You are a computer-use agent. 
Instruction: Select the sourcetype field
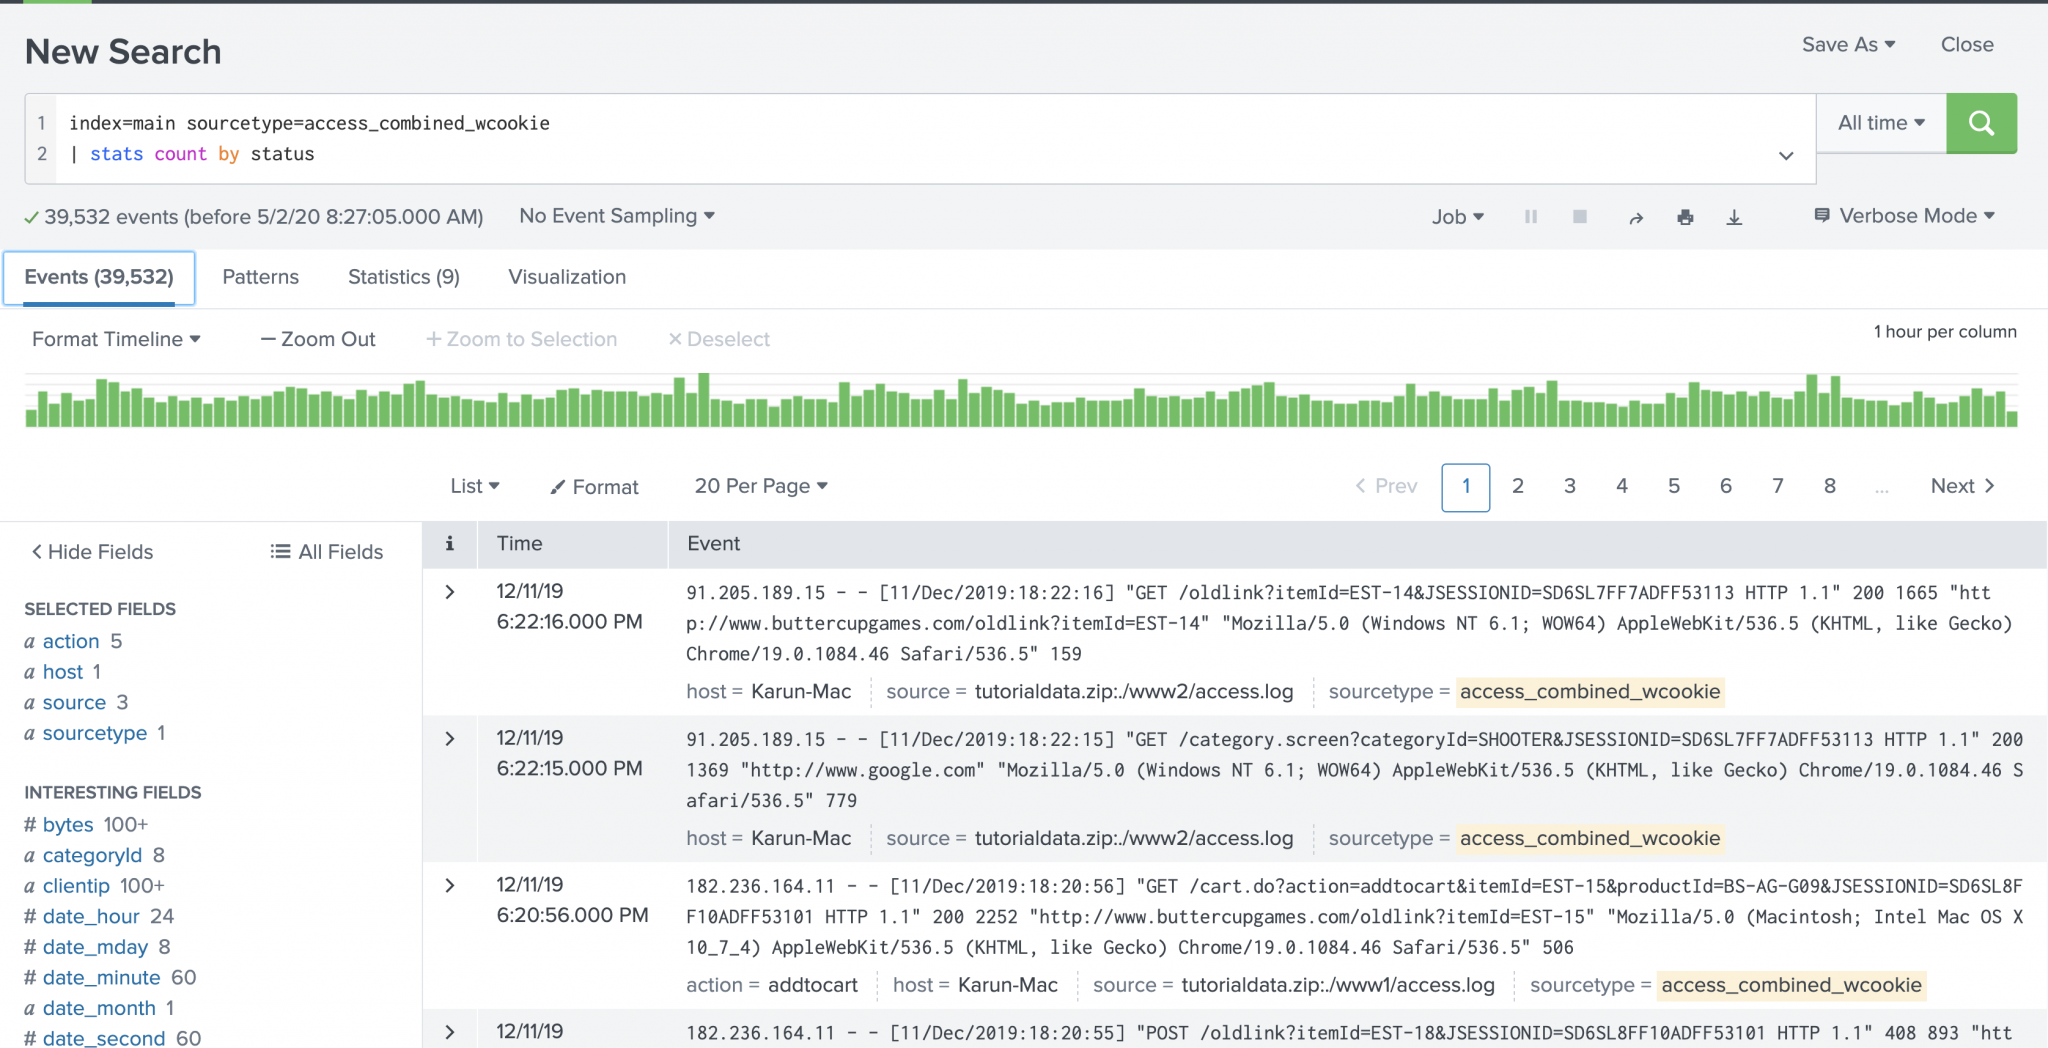95,734
